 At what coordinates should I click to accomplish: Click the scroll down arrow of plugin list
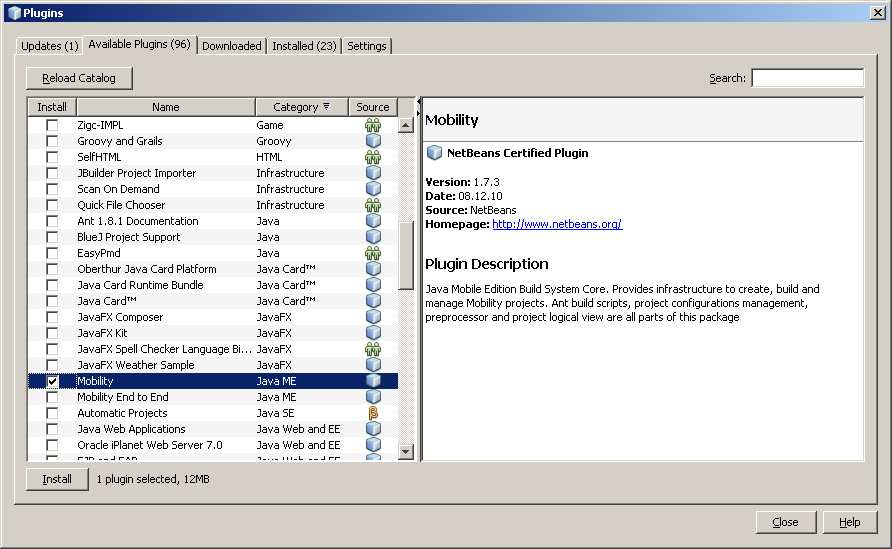(x=406, y=452)
